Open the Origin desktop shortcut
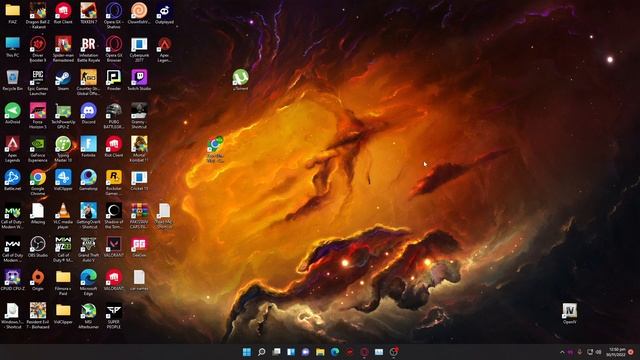 pyautogui.click(x=38, y=281)
